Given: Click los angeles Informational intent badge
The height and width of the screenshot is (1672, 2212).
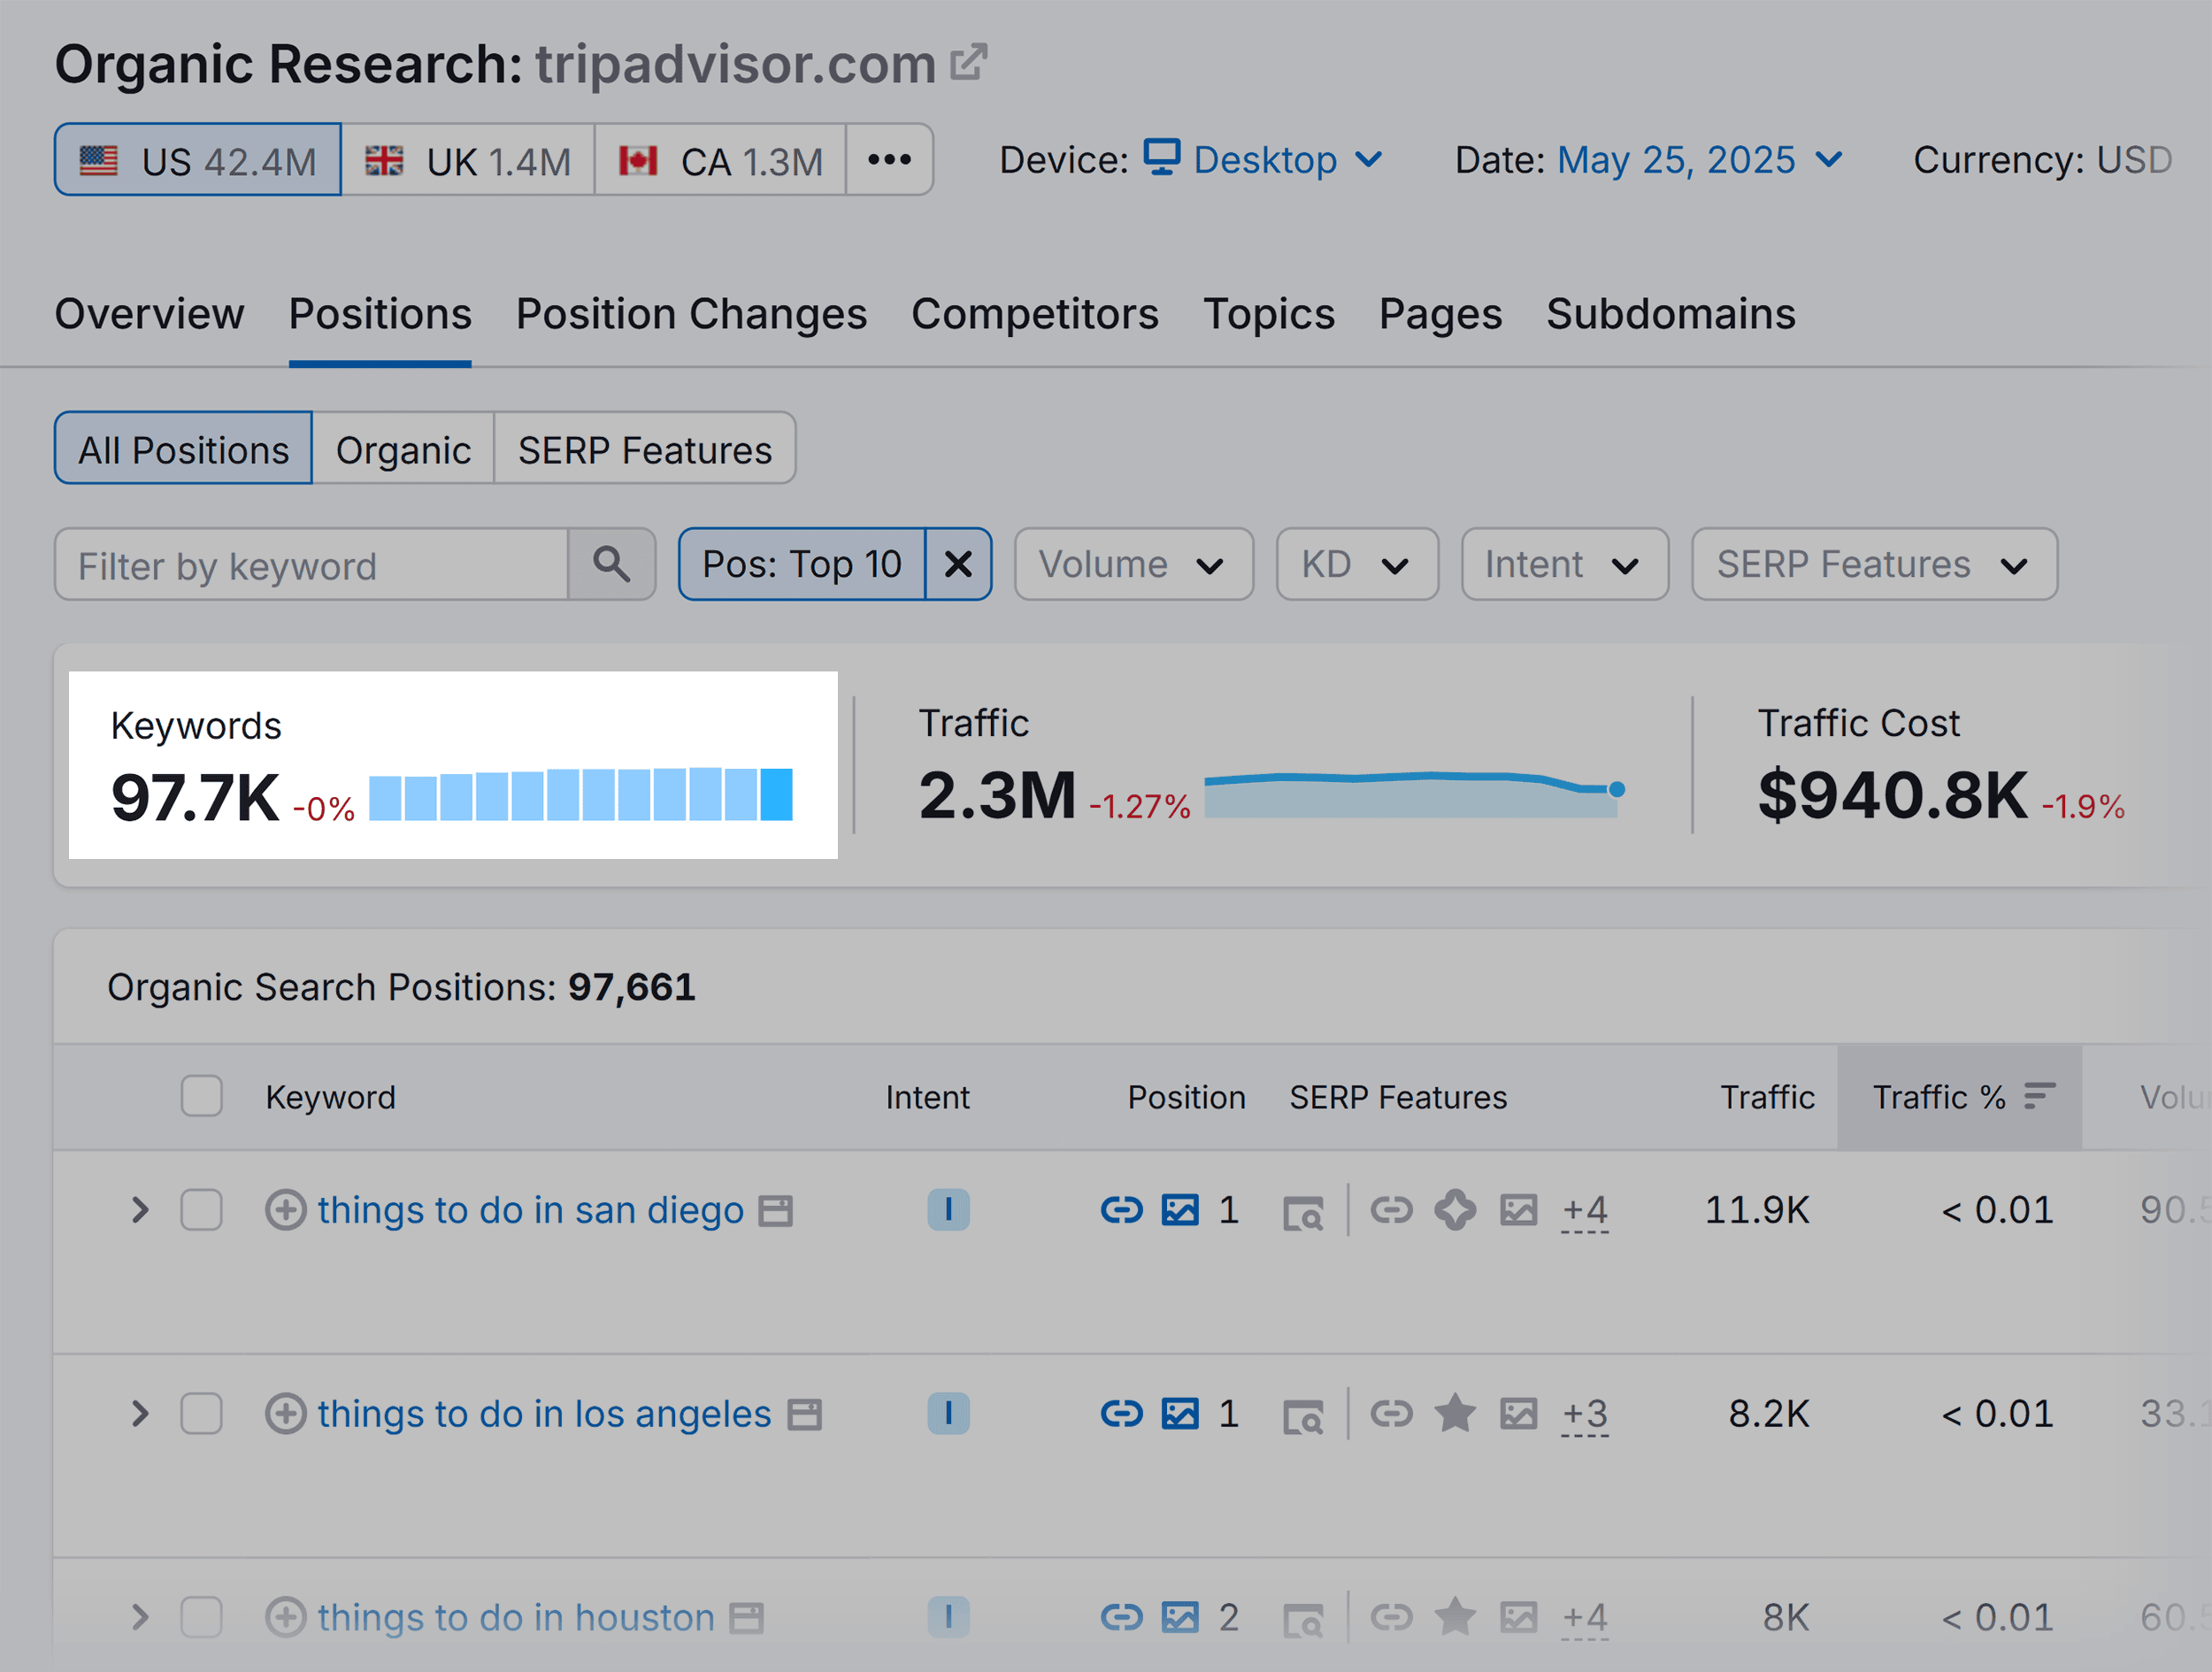Looking at the screenshot, I should point(948,1414).
